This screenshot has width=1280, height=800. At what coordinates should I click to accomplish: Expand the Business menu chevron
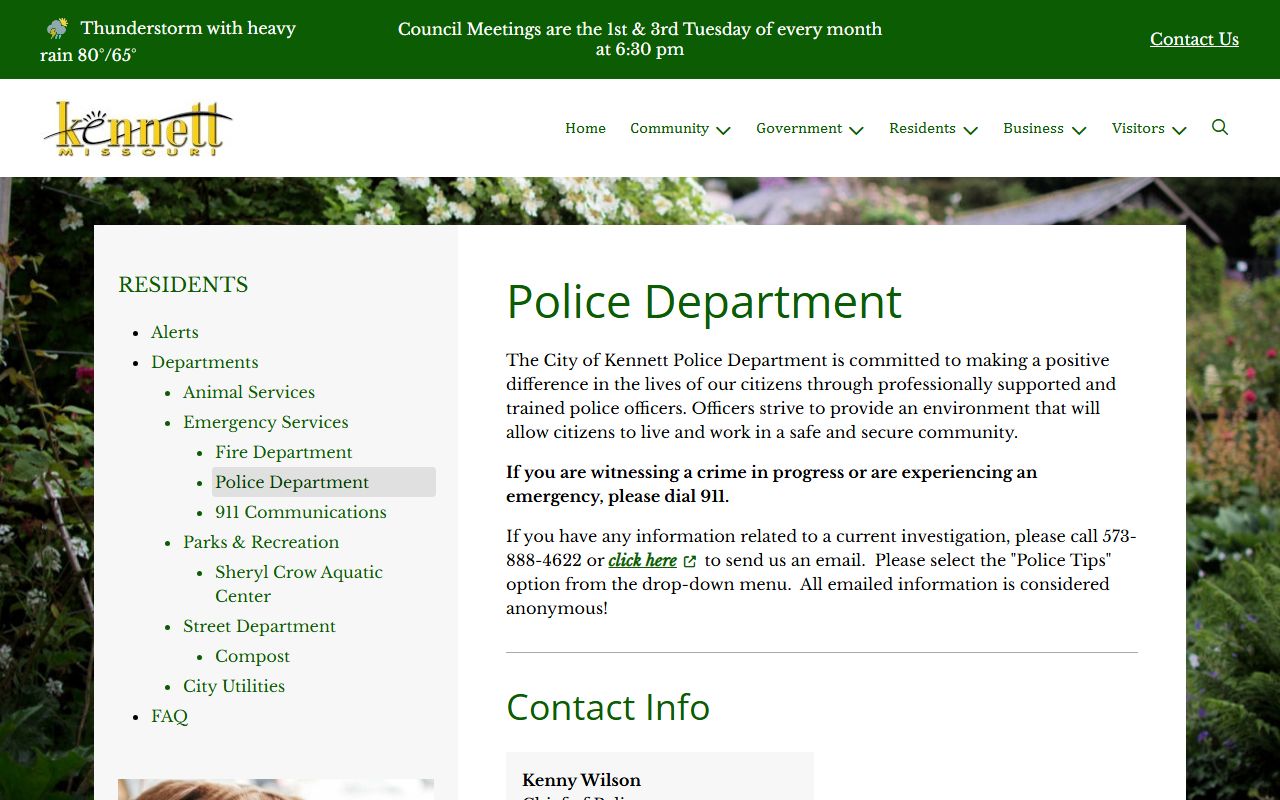point(1079,130)
